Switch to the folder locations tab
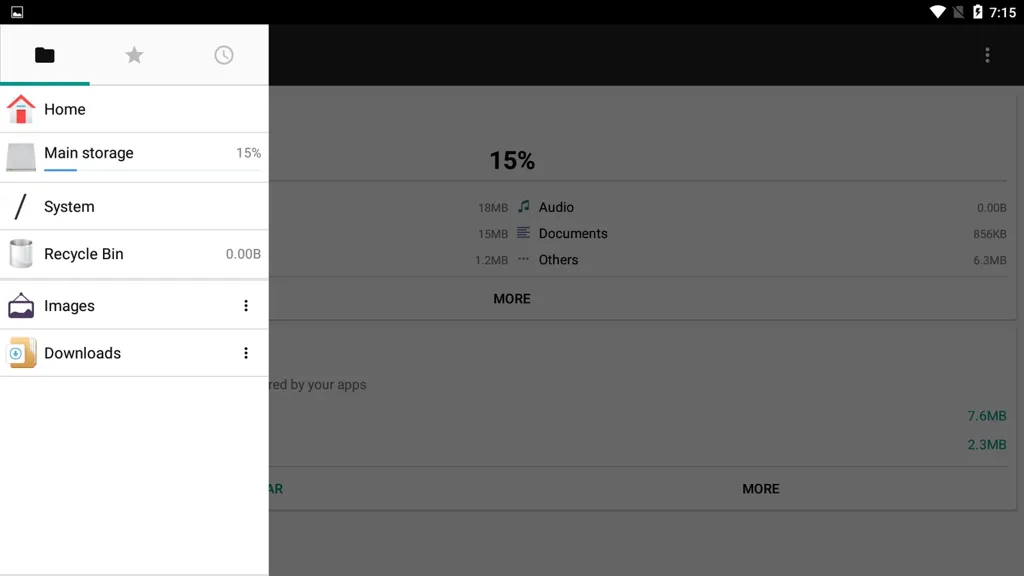This screenshot has height=576, width=1024. point(44,55)
